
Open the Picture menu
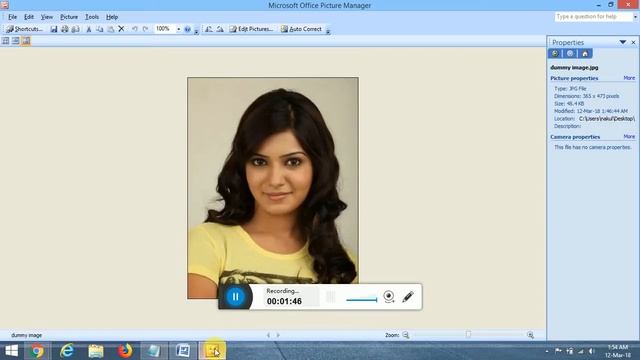tap(69, 17)
